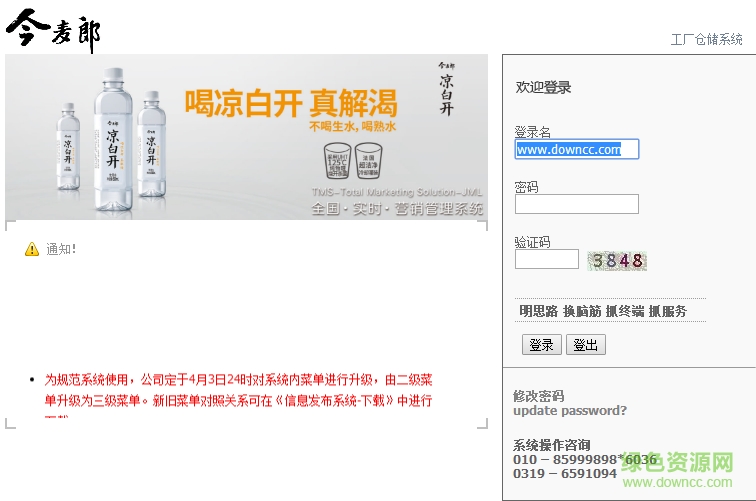
Task: Open the 修改密码 change password link
Action: point(539,396)
